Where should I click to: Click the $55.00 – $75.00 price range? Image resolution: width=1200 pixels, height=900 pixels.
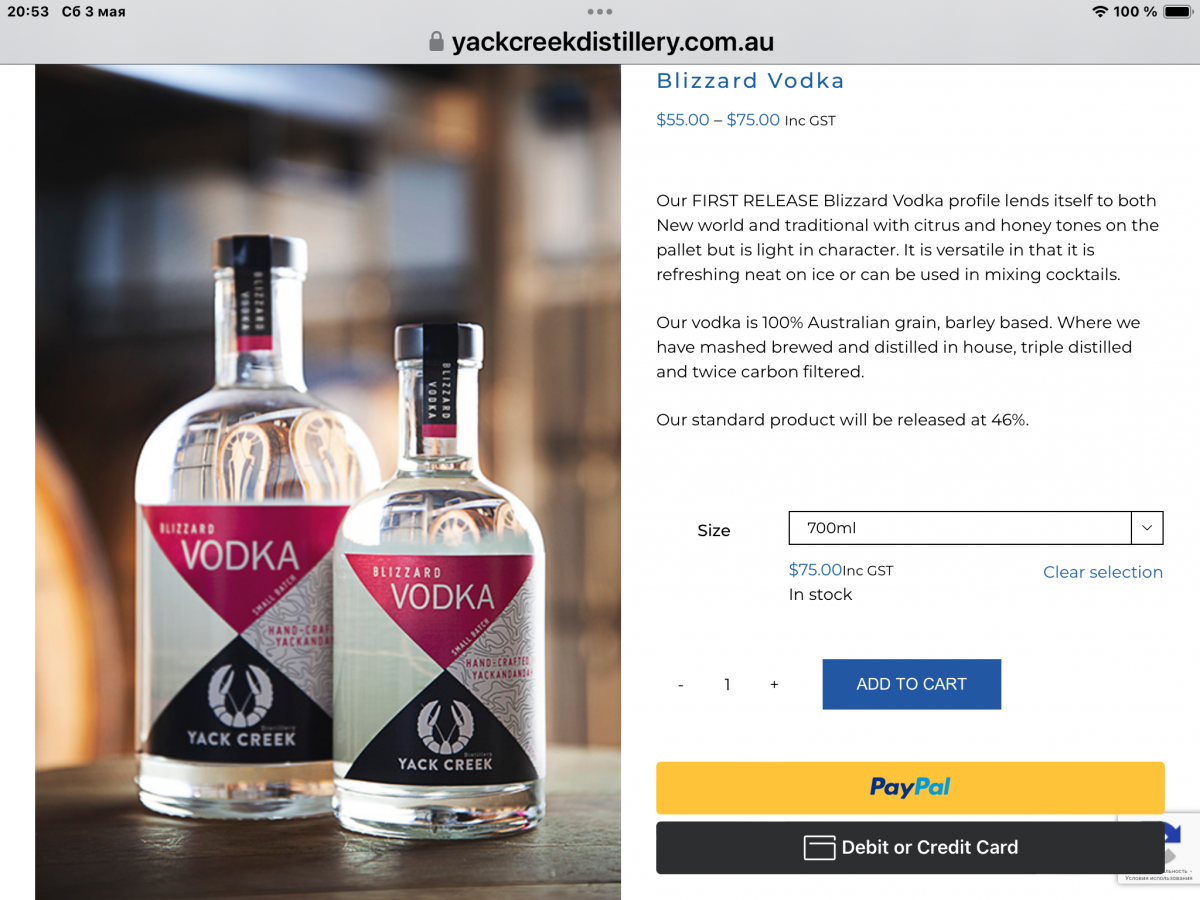pyautogui.click(x=718, y=120)
